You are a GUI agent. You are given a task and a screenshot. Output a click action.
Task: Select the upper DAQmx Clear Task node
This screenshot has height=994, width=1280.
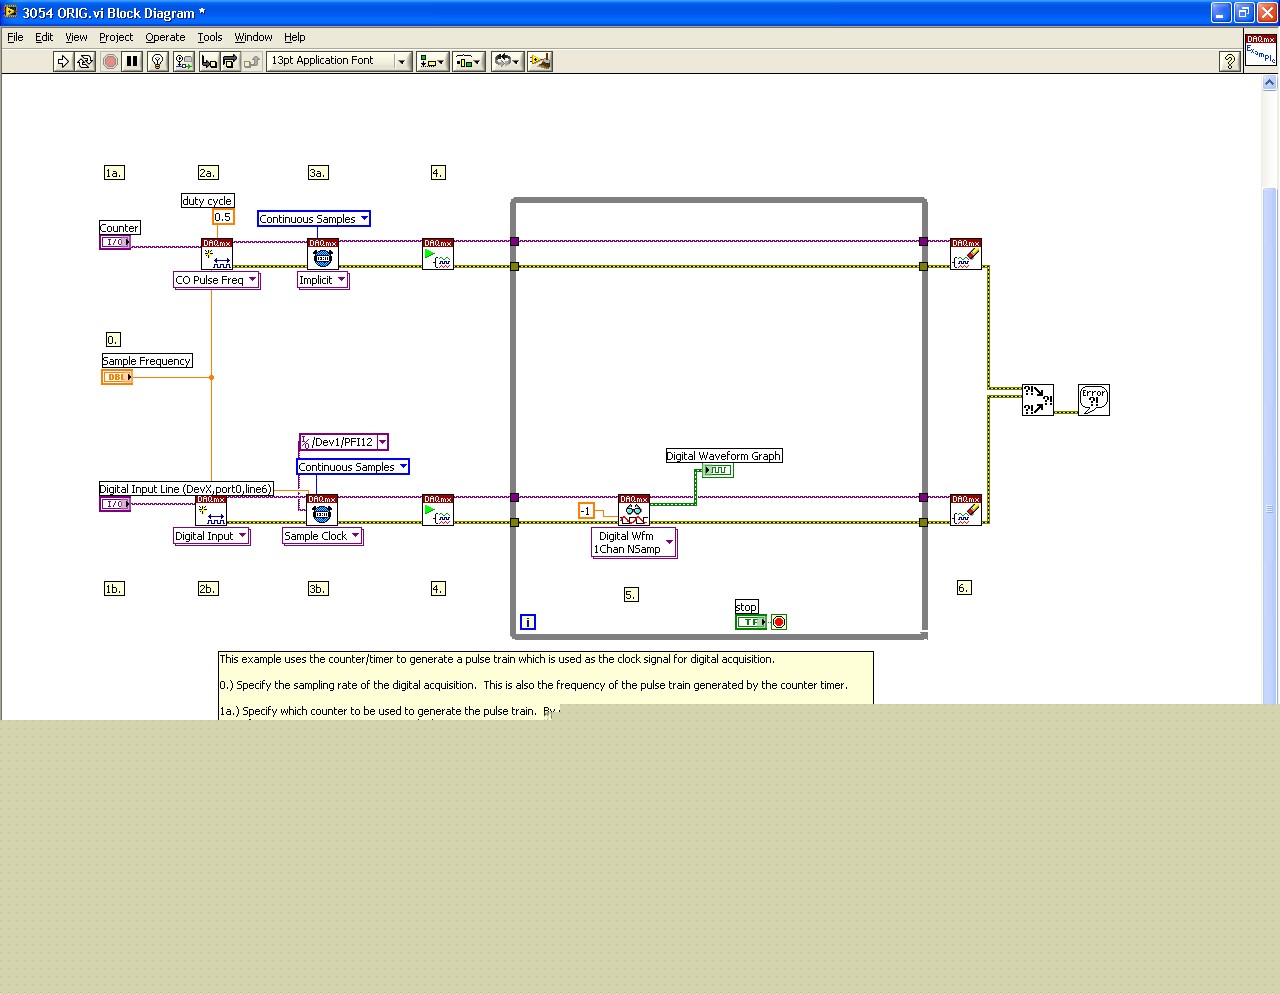pos(966,254)
